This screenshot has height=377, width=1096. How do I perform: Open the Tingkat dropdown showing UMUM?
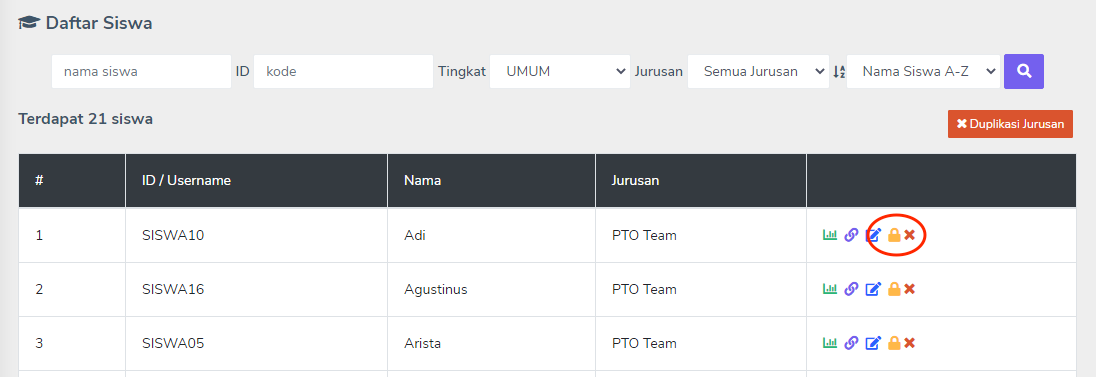click(560, 71)
